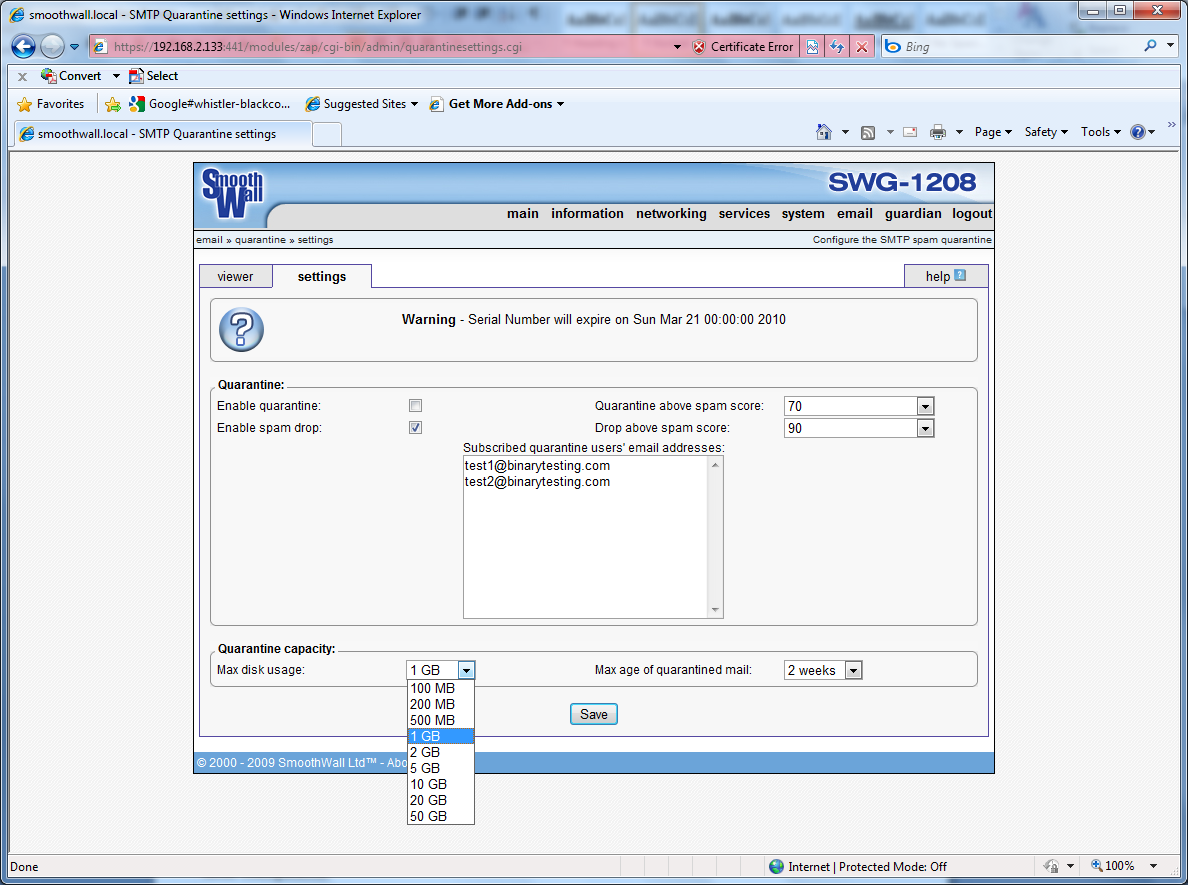Open the services navigation menu

coord(744,214)
